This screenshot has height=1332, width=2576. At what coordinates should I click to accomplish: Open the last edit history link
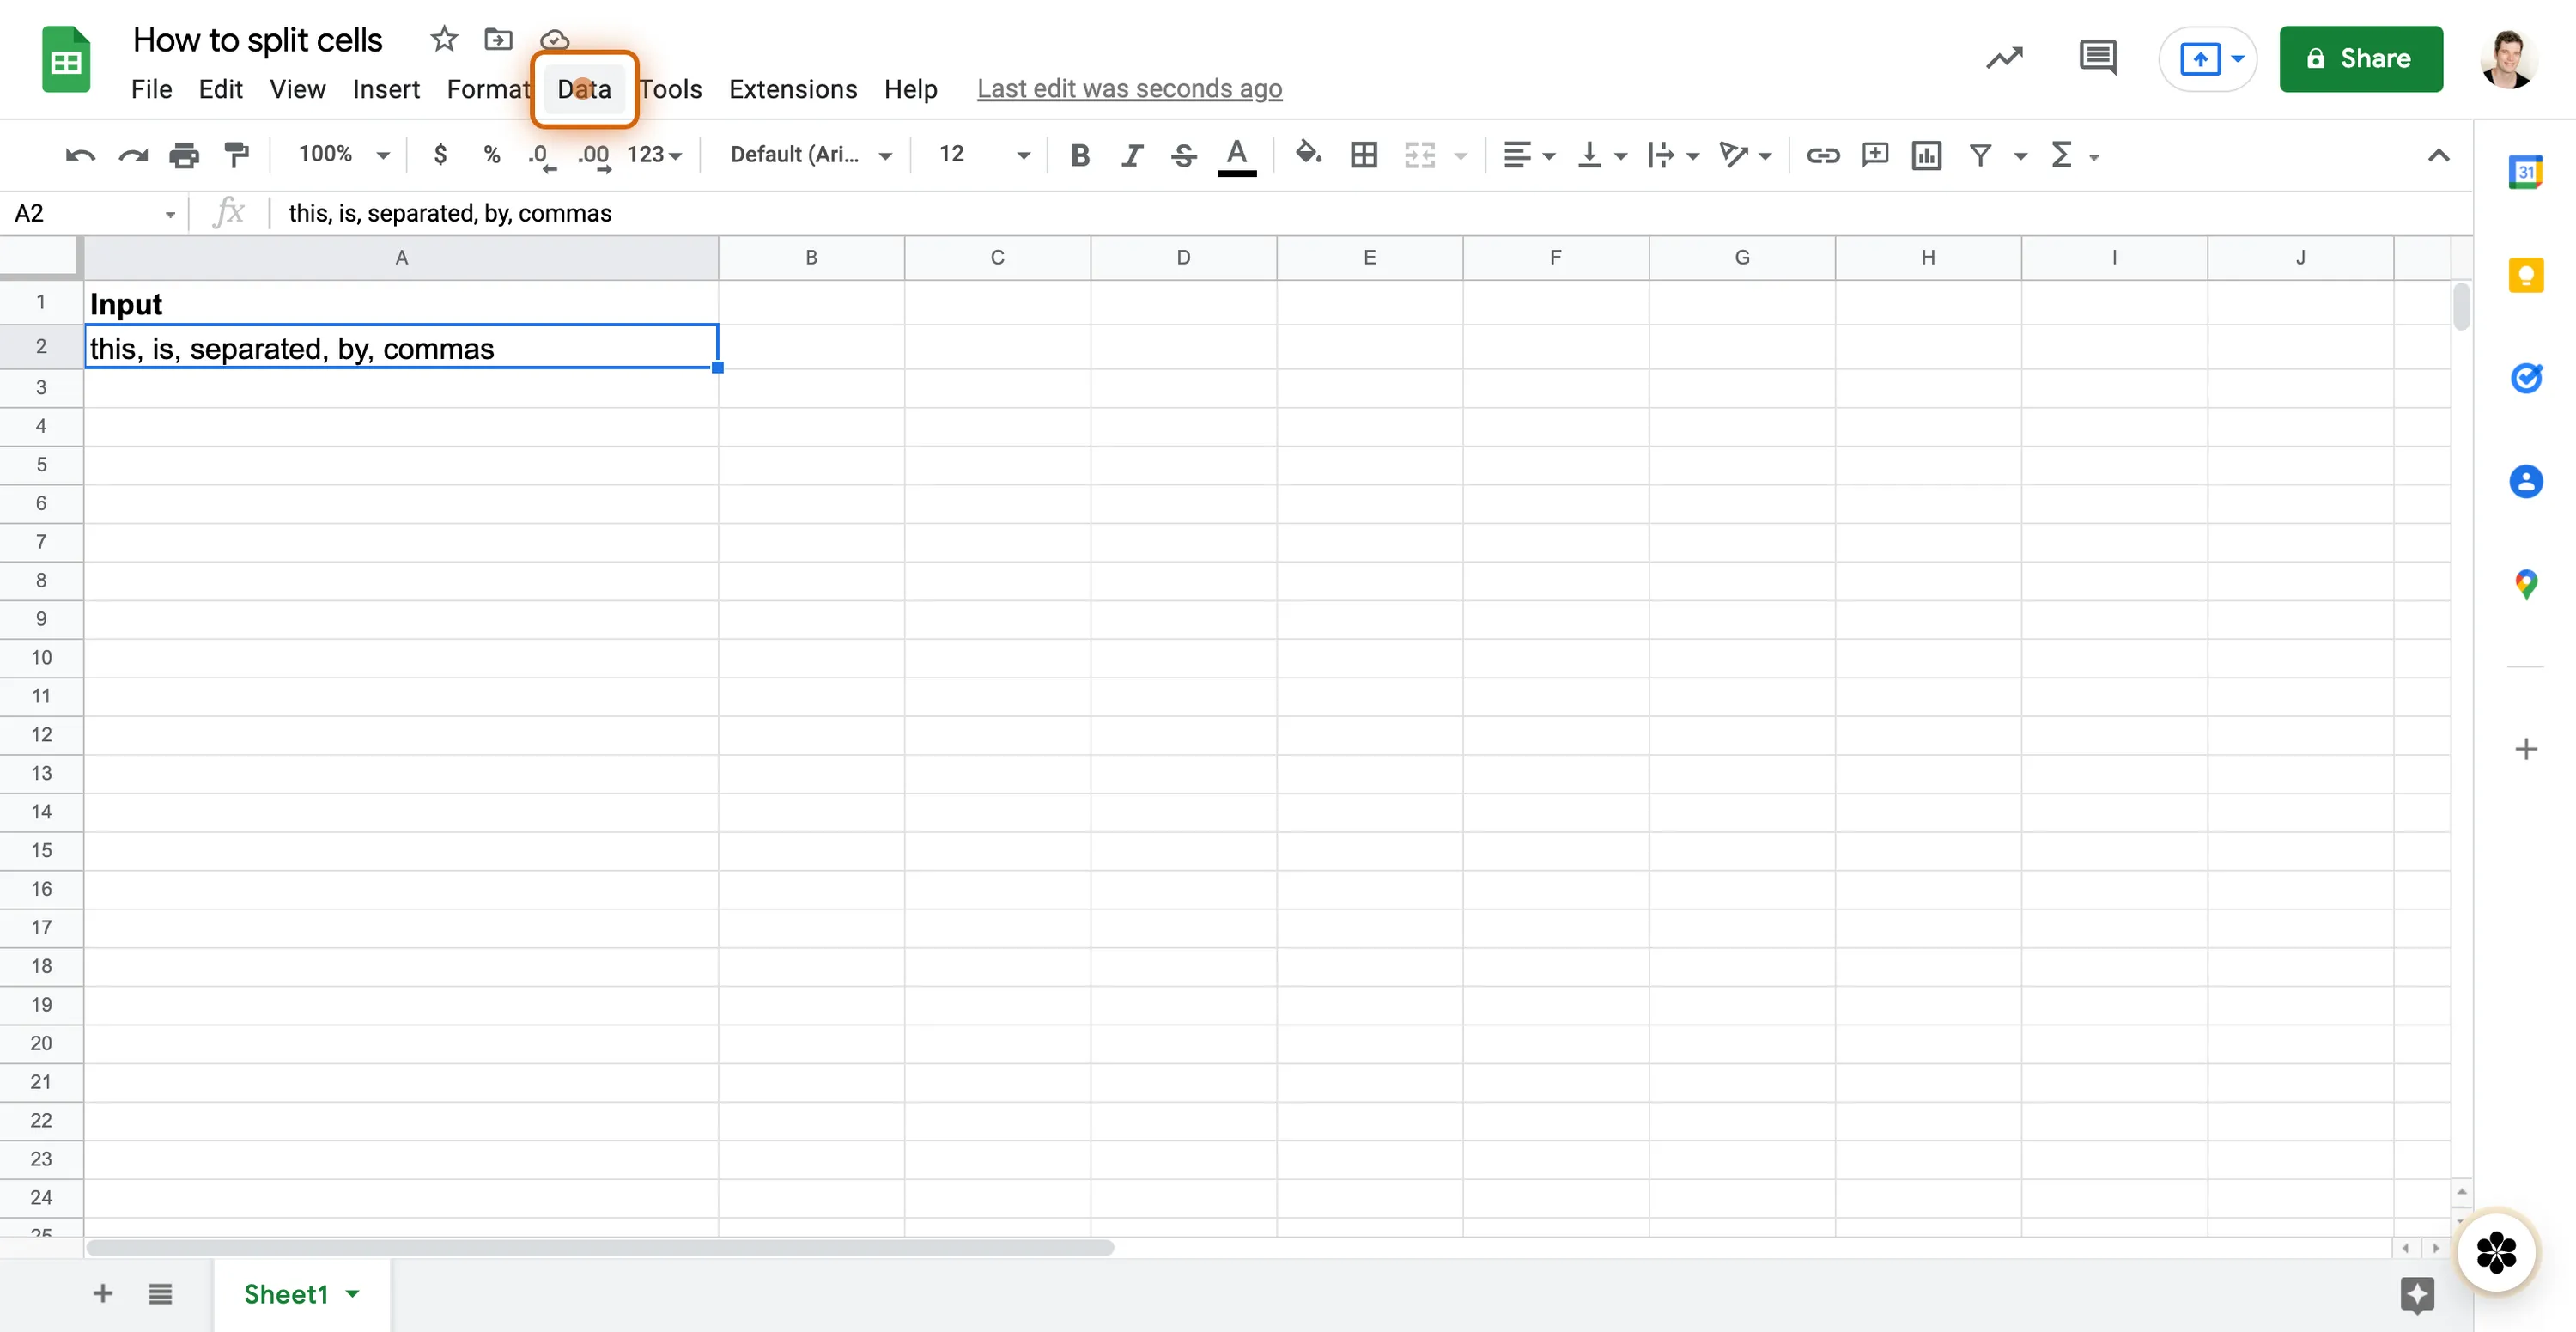tap(1129, 89)
